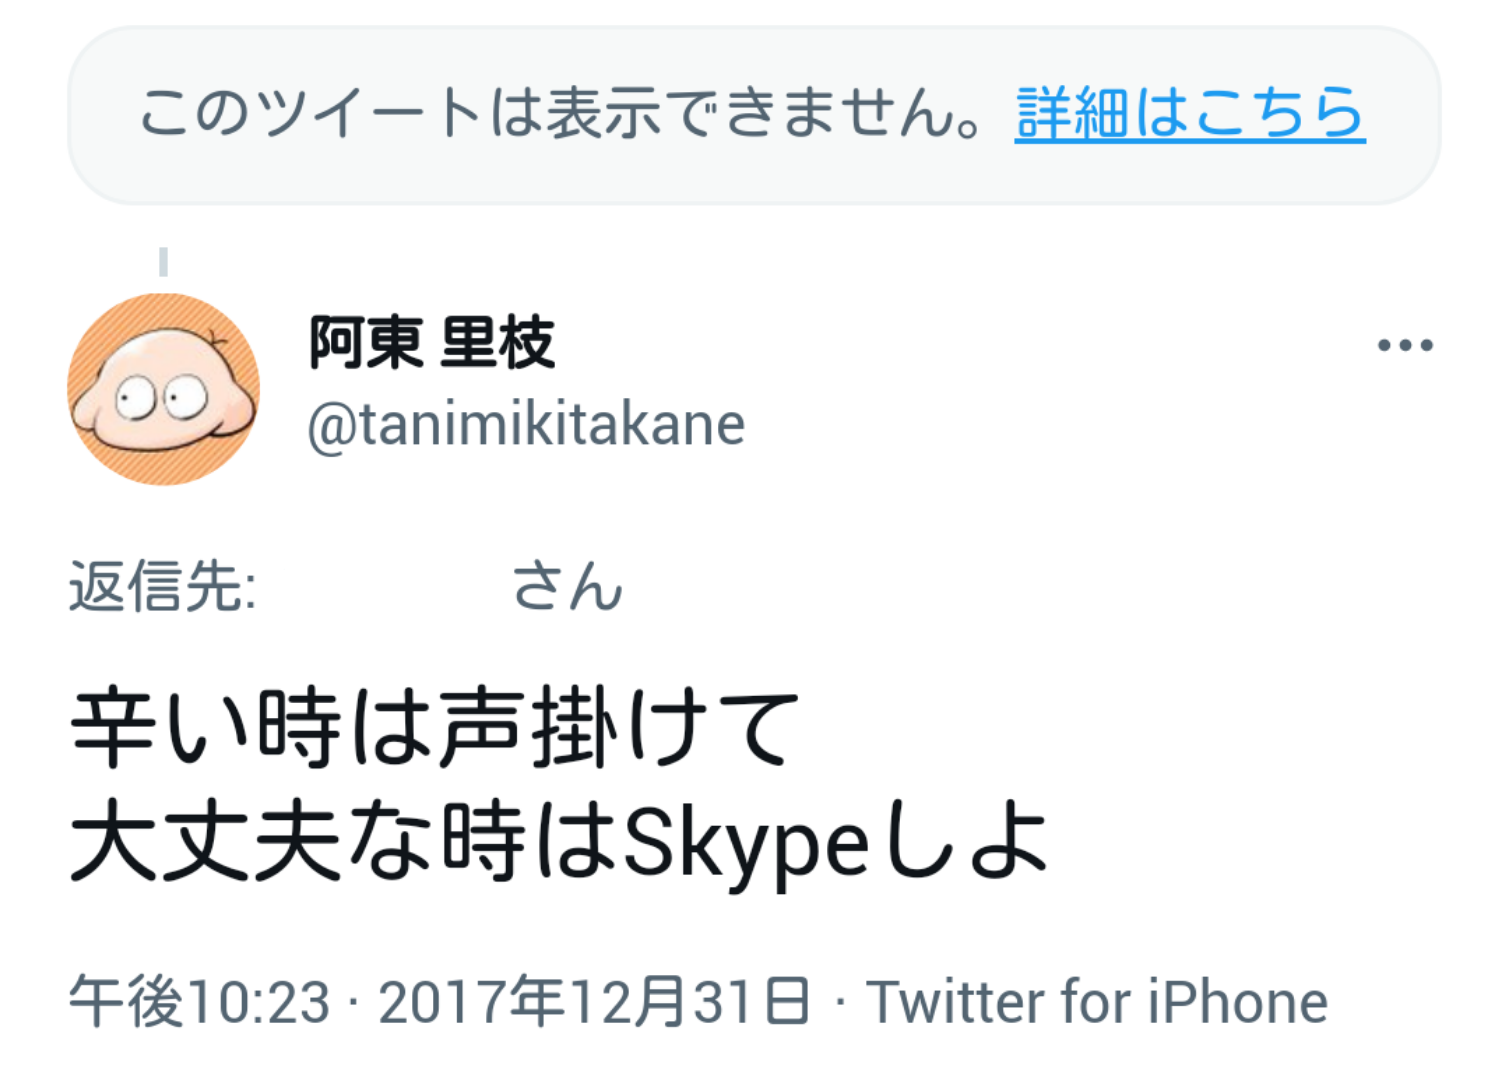The height and width of the screenshot is (1080, 1509).
Task: Click さん in the reply-to line
Action: point(567,586)
